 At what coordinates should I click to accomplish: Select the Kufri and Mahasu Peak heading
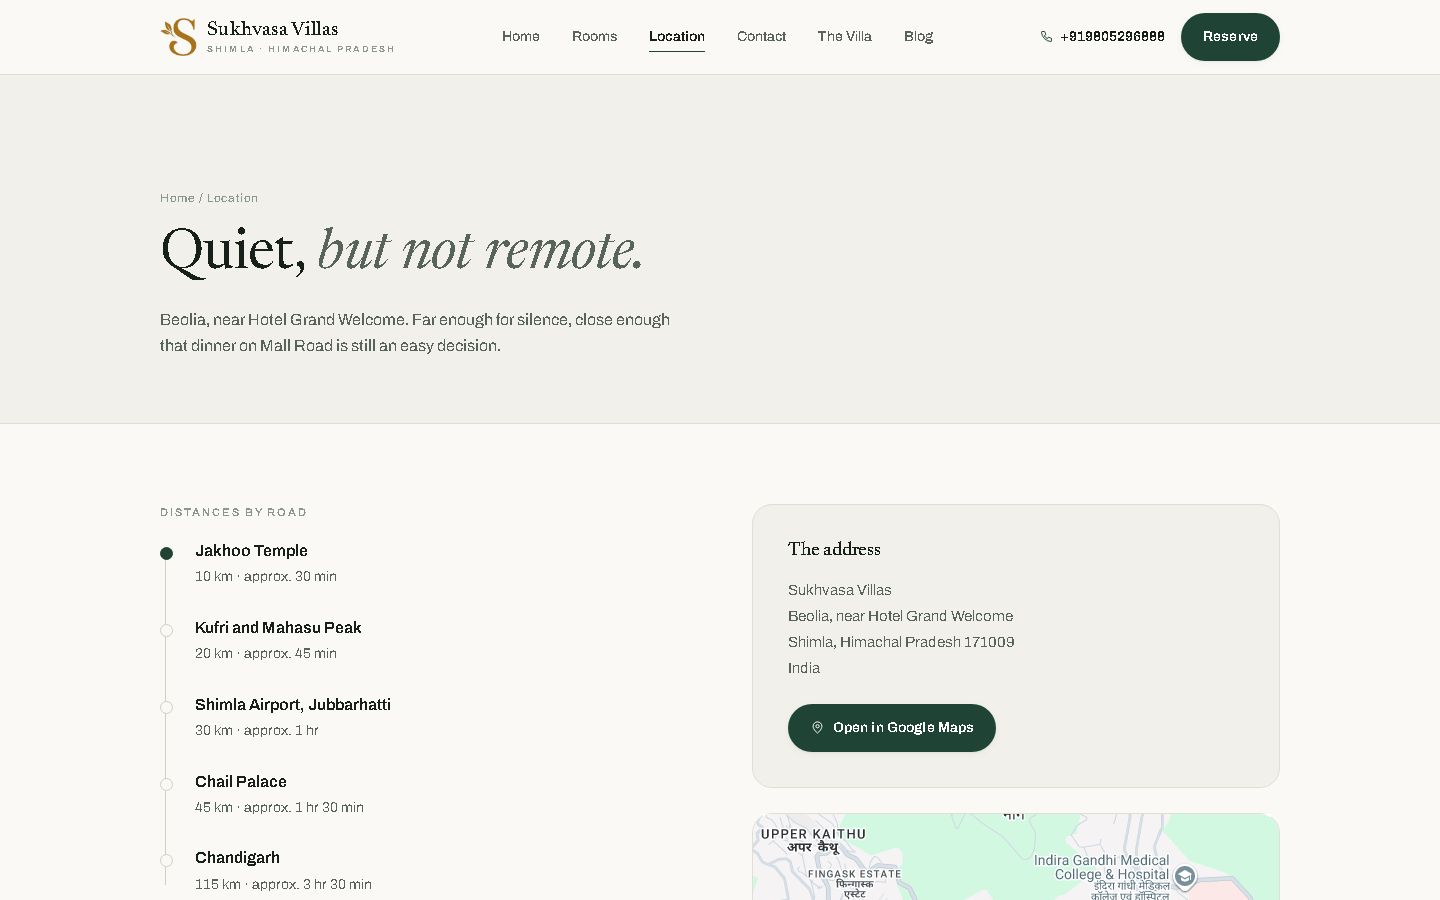point(278,628)
